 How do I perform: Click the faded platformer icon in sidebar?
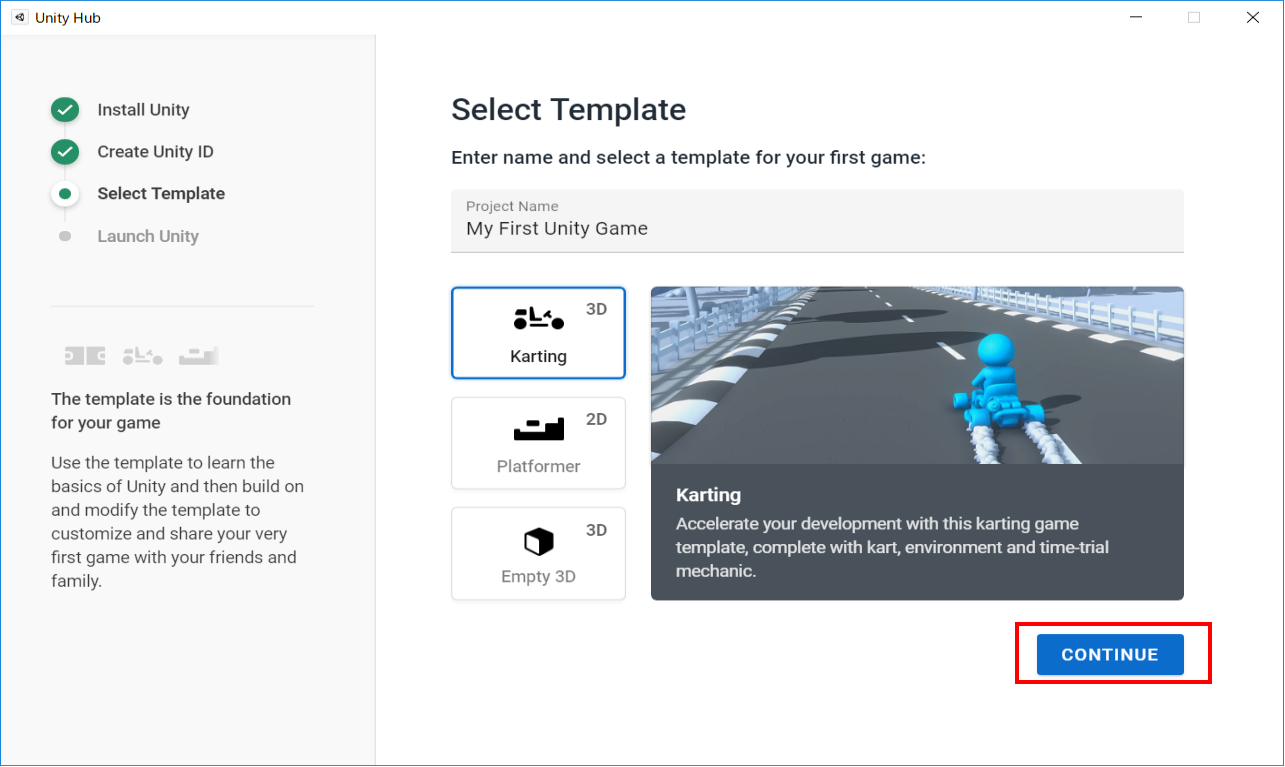(199, 355)
